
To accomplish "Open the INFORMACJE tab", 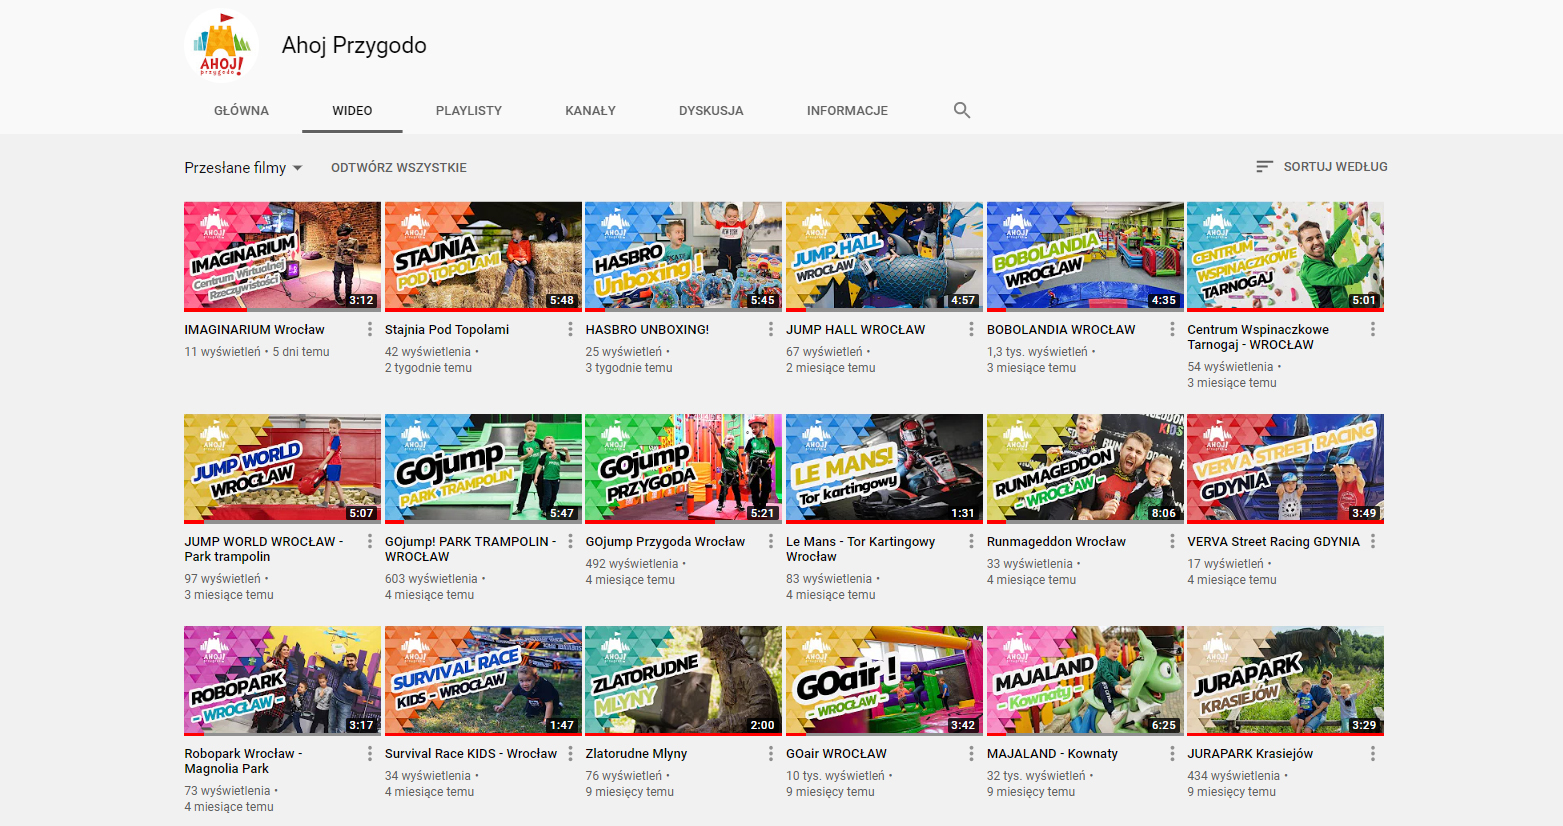I will click(x=847, y=111).
